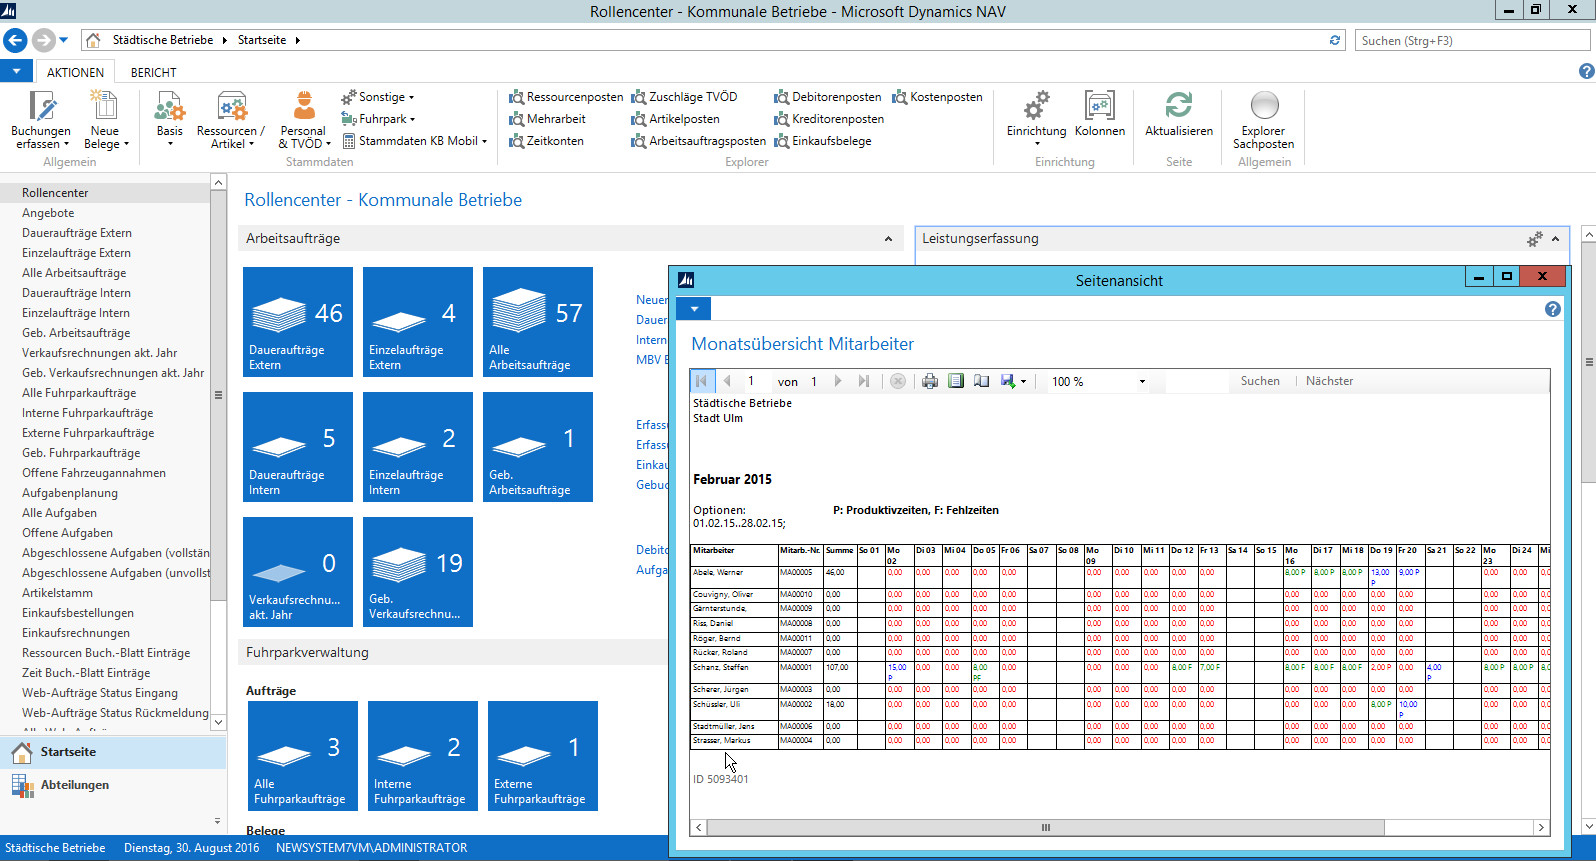The width and height of the screenshot is (1596, 861).
Task: Open Alle Fuhrparkaufträge in navigation list
Action: pos(79,393)
